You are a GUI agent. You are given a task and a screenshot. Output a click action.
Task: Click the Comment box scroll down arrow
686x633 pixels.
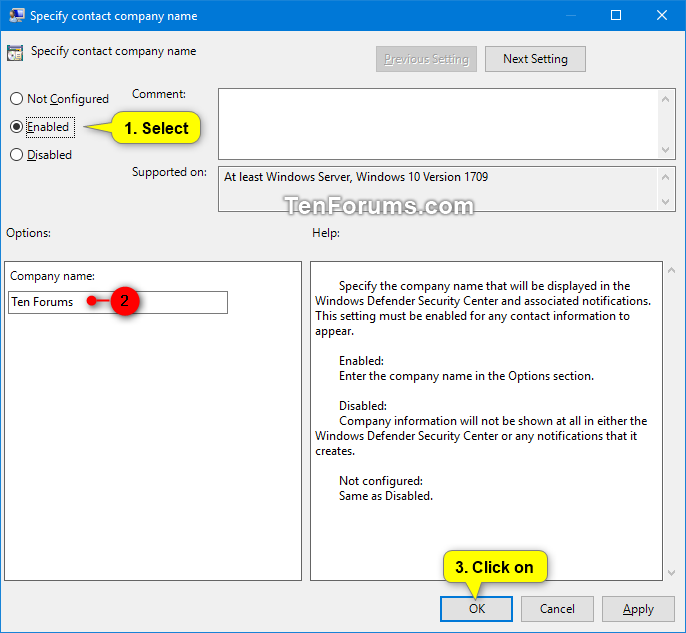coord(665,150)
